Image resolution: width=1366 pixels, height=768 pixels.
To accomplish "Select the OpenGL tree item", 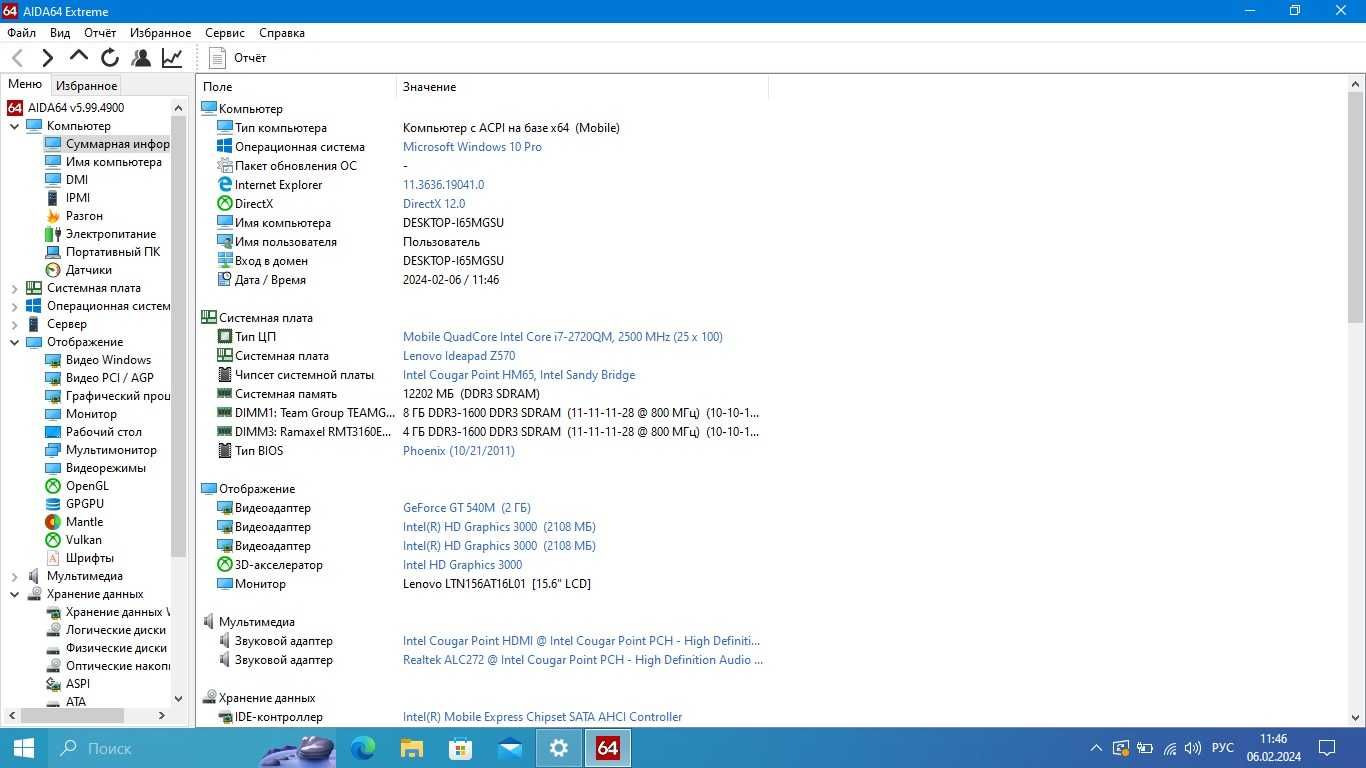I will [87, 486].
